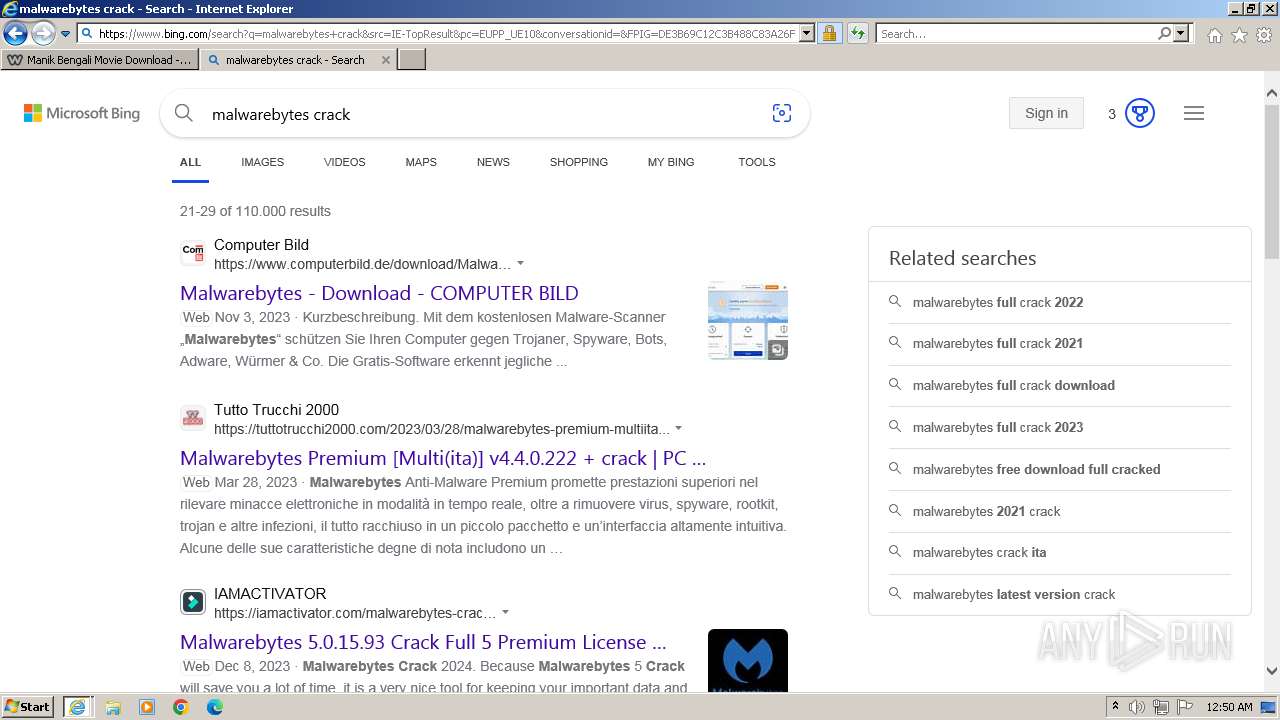
Task: Switch to Manik Bengali Movie Download tab
Action: 100,60
